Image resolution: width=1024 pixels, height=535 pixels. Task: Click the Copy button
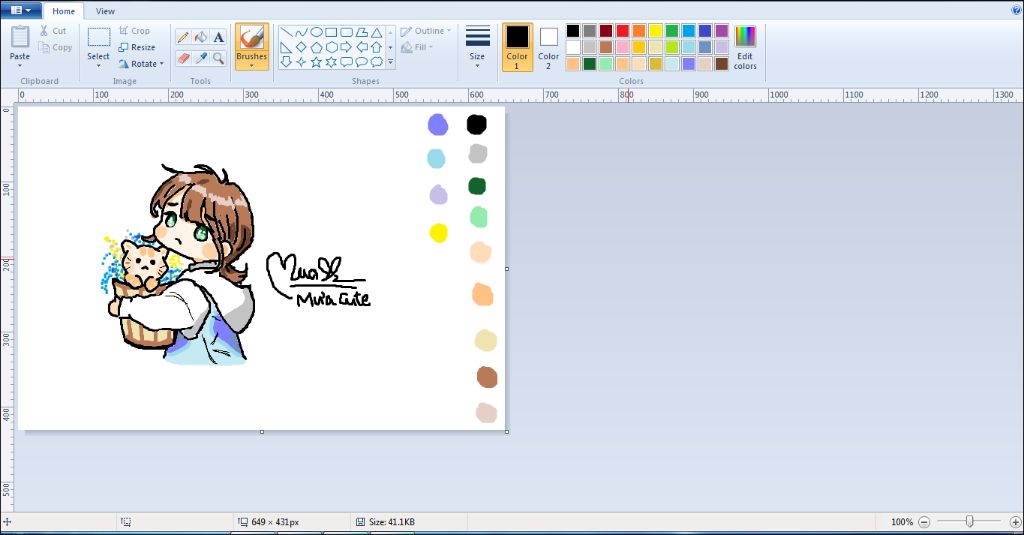55,47
